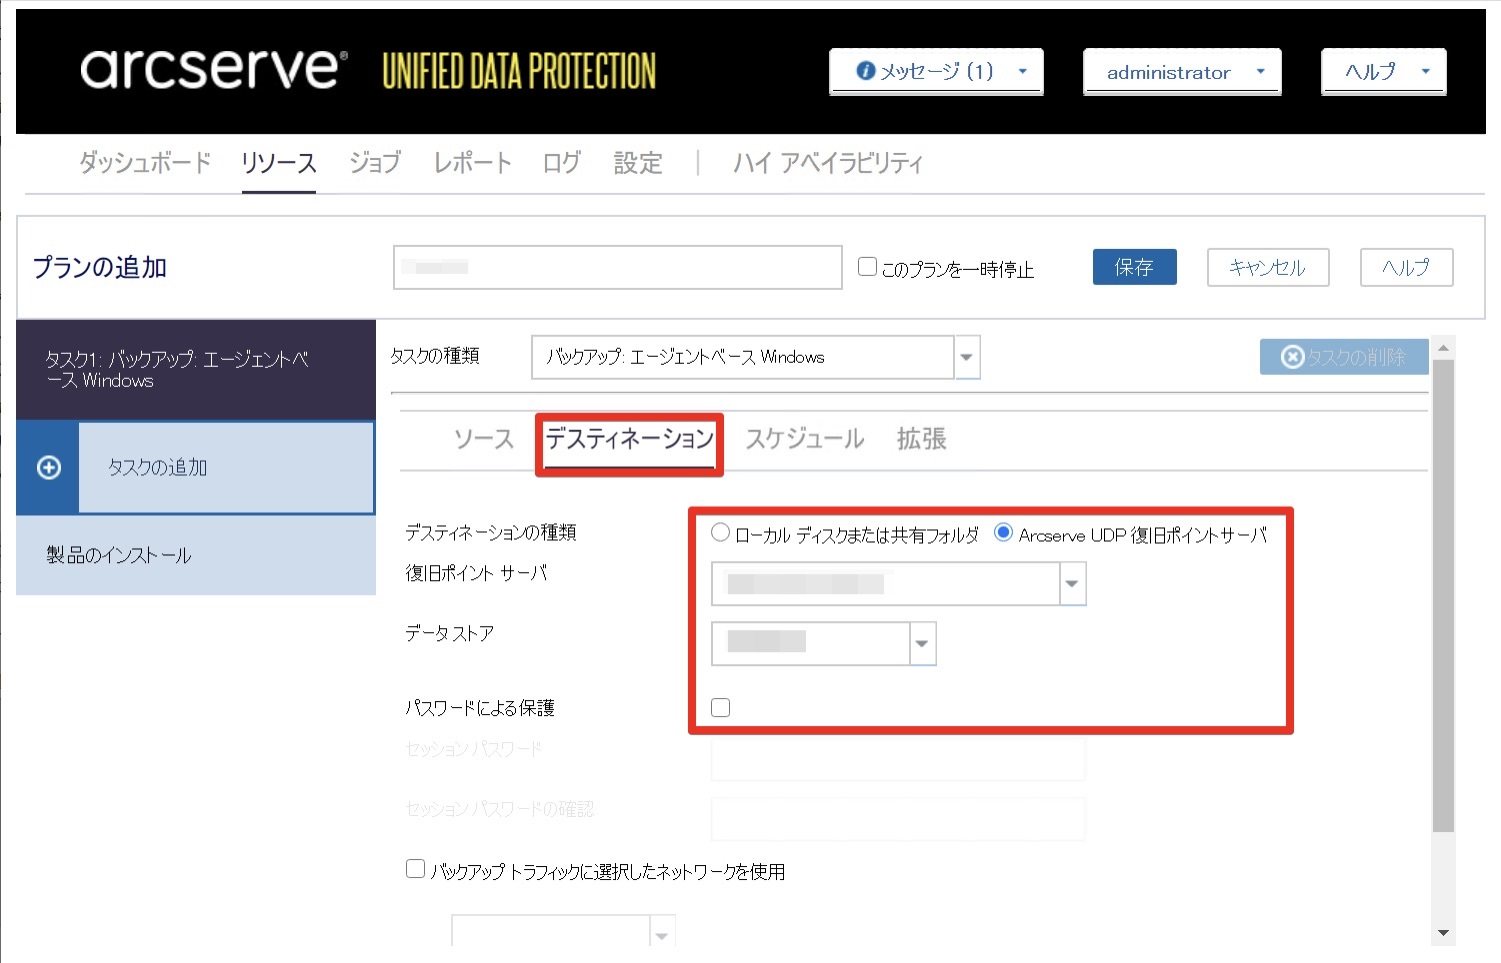This screenshot has height=963, width=1501.
Task: Open the データ ストア dropdown arrow
Action: (x=922, y=644)
